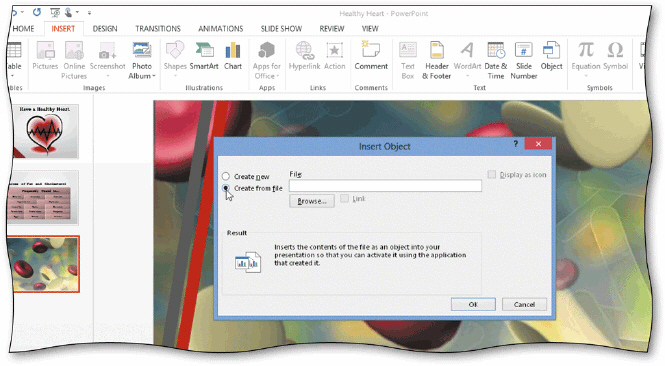Image resolution: width=665 pixels, height=366 pixels.
Task: Click Start From Beginning quick access icon
Action: (x=55, y=12)
